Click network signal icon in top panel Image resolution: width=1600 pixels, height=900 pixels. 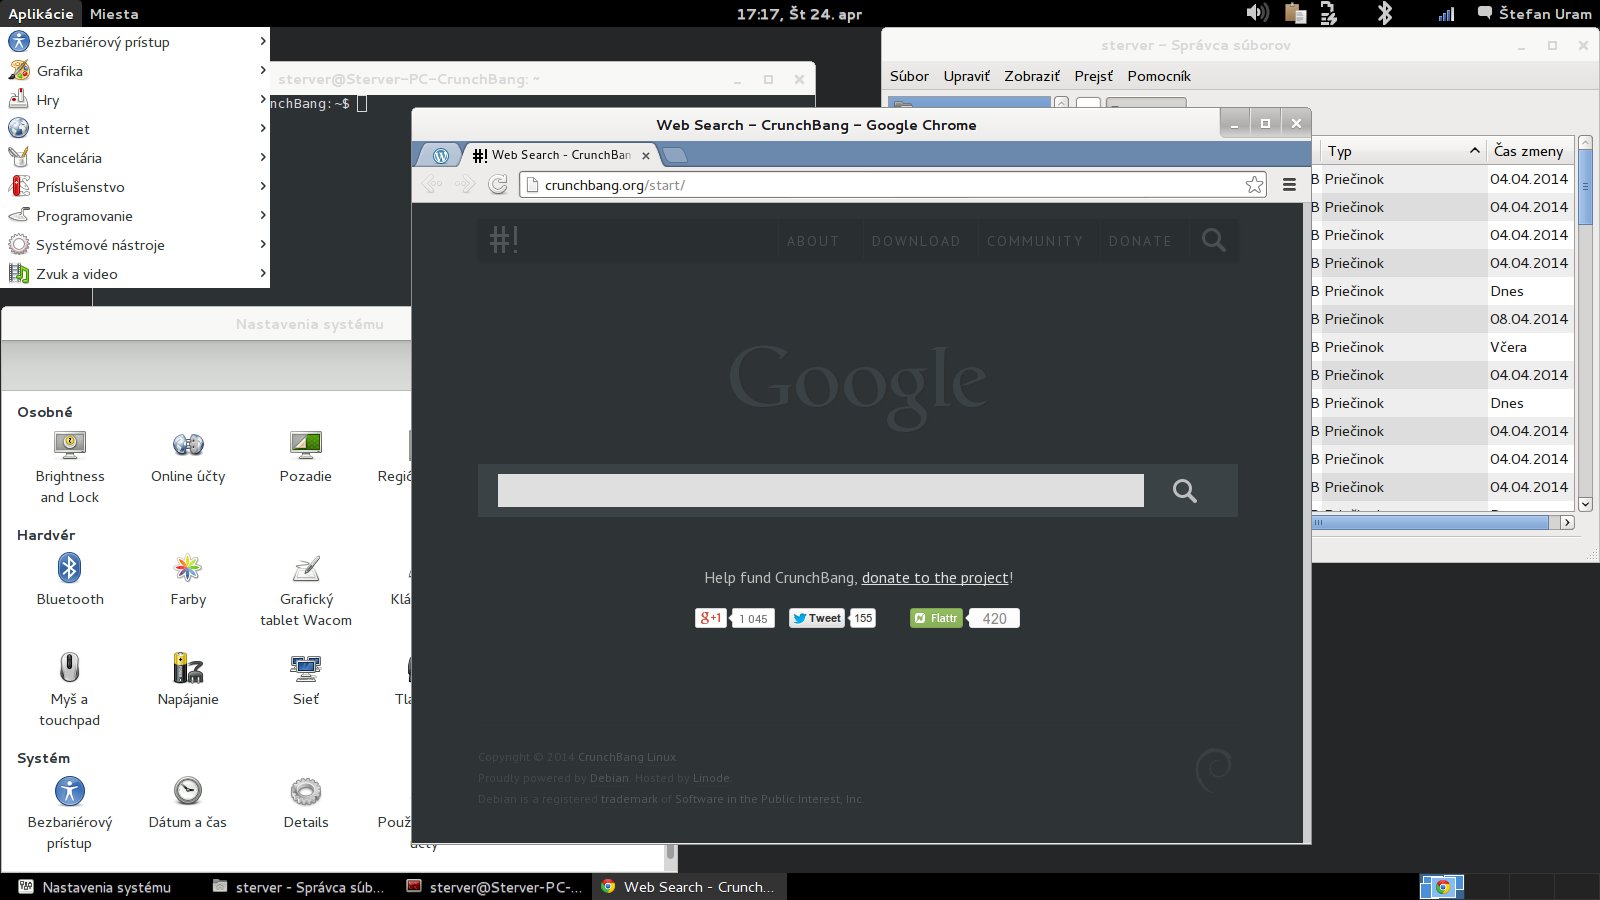click(1446, 13)
